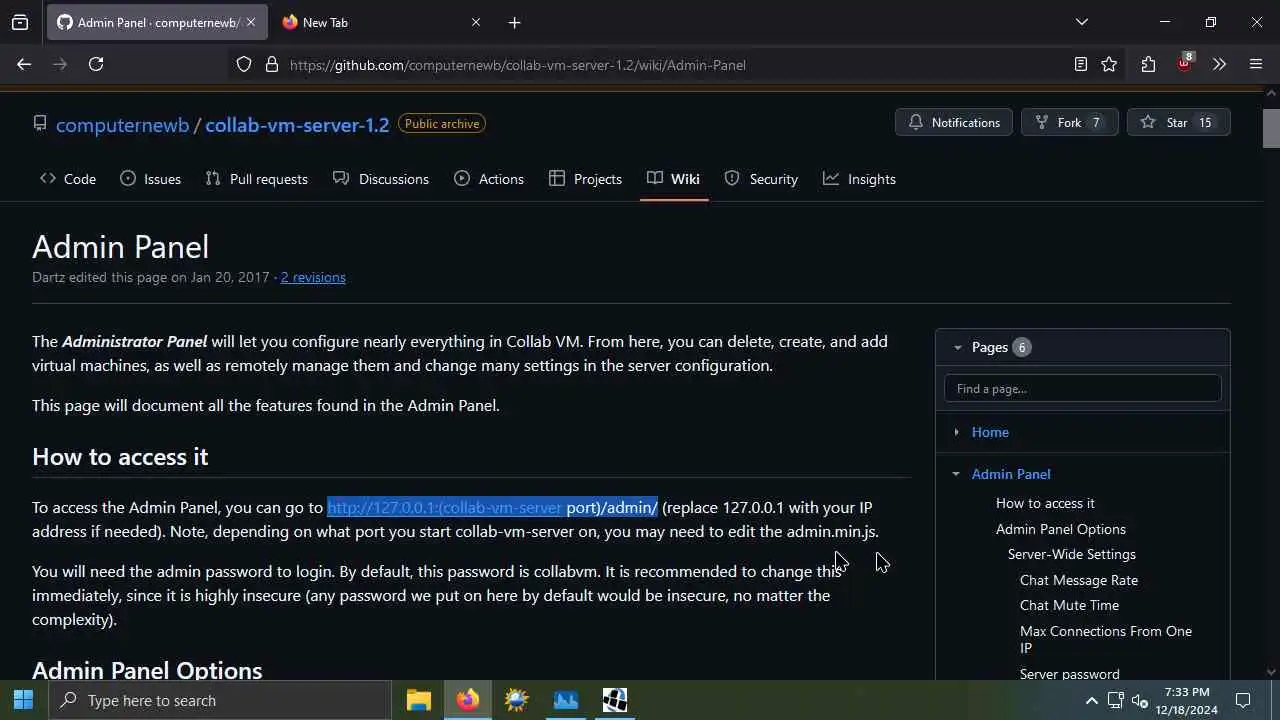
Task: Open the Actions tab
Action: pyautogui.click(x=489, y=179)
